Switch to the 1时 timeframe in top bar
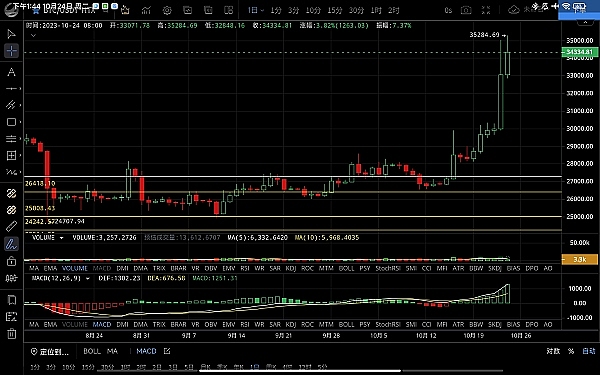The width and height of the screenshot is (600, 375). point(376,10)
